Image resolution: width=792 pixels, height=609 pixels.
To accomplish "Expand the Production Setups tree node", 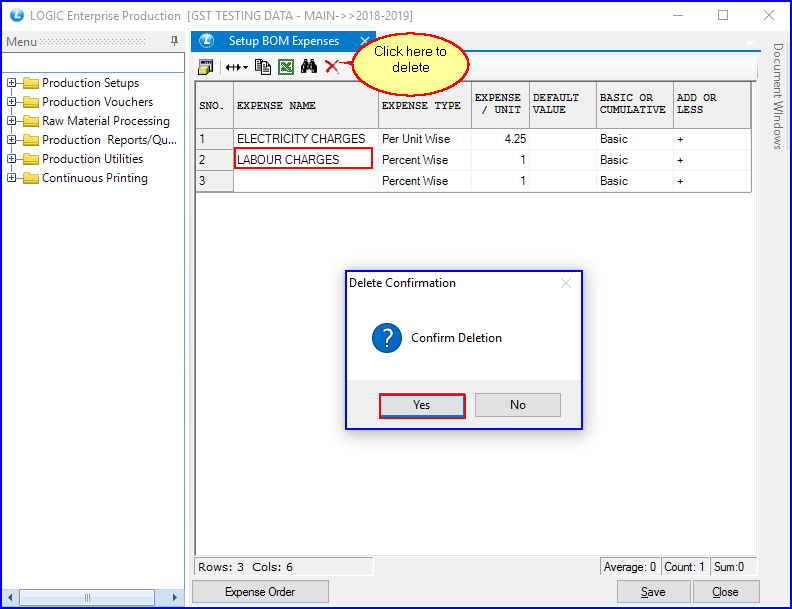I will pyautogui.click(x=12, y=82).
